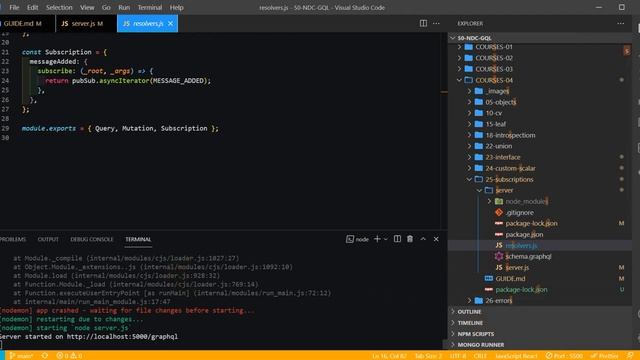The height and width of the screenshot is (360, 640).
Task: Open GUIDE.md in the explorer tree
Action: point(510,278)
